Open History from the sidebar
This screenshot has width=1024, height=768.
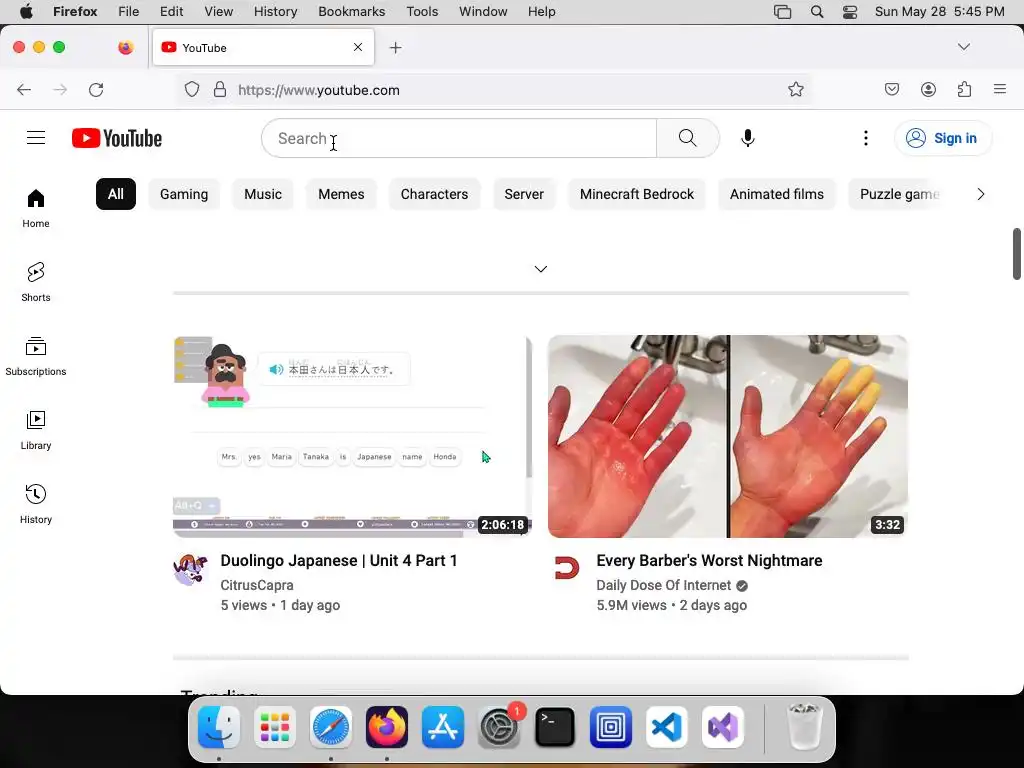coord(36,504)
